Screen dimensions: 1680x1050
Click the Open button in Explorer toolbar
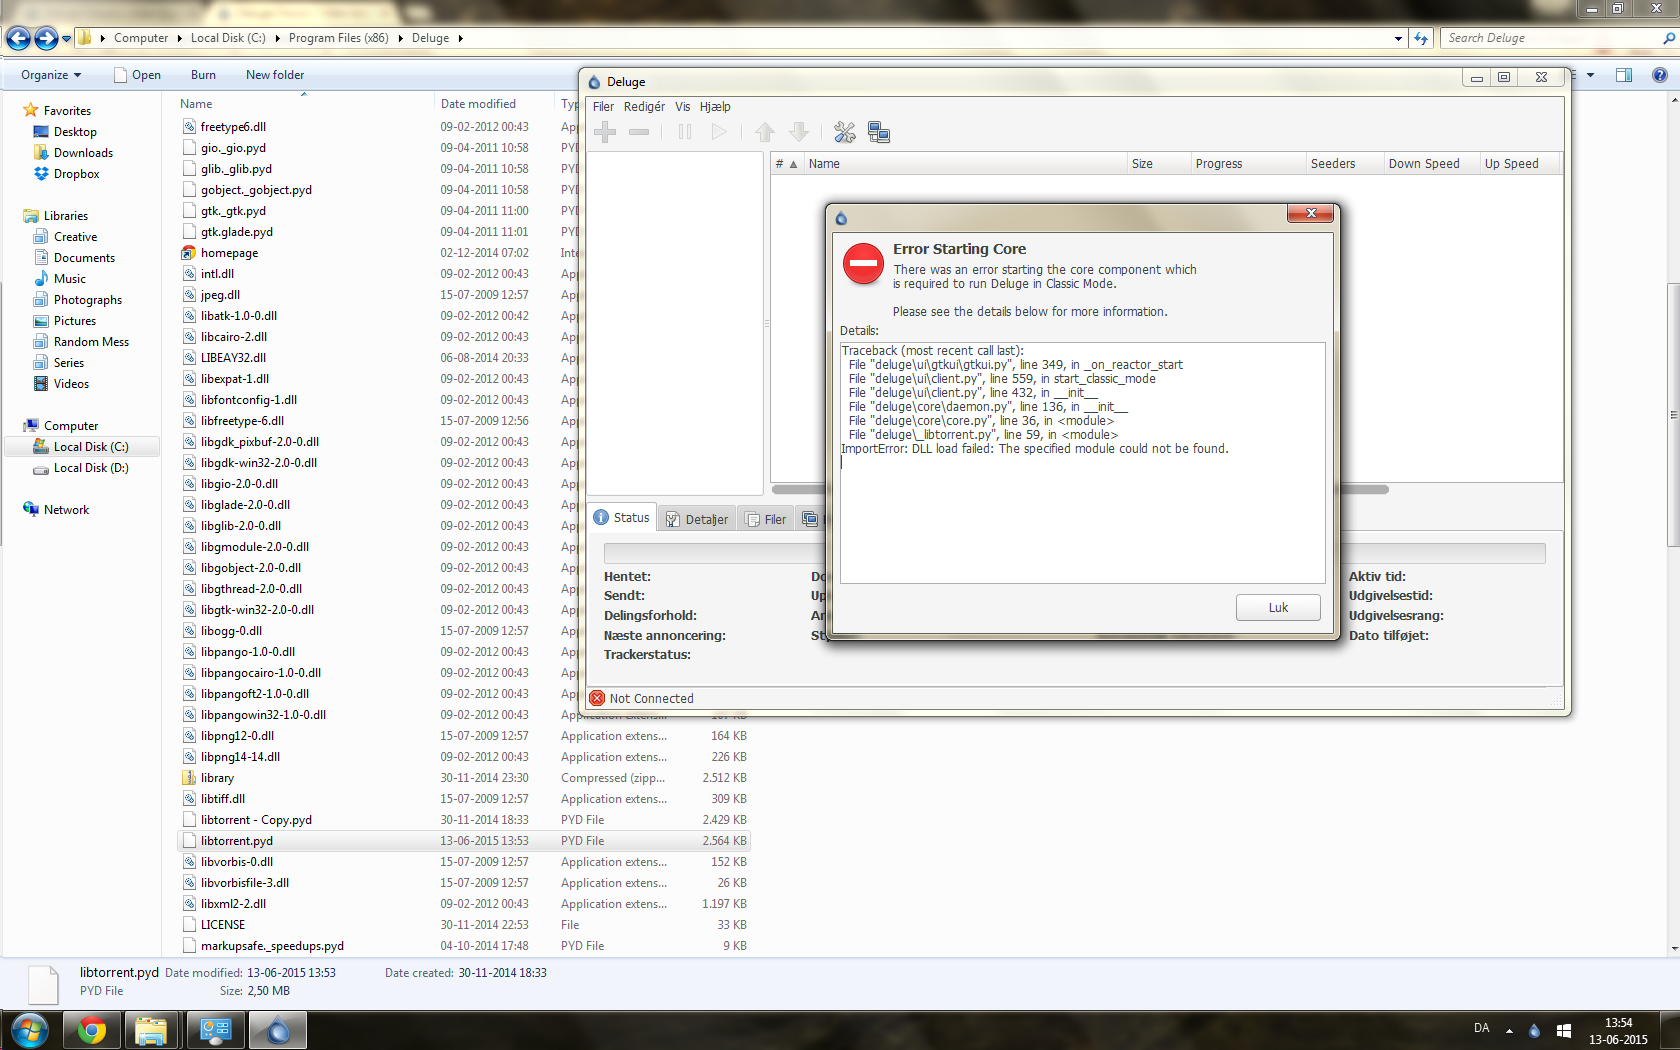138,75
